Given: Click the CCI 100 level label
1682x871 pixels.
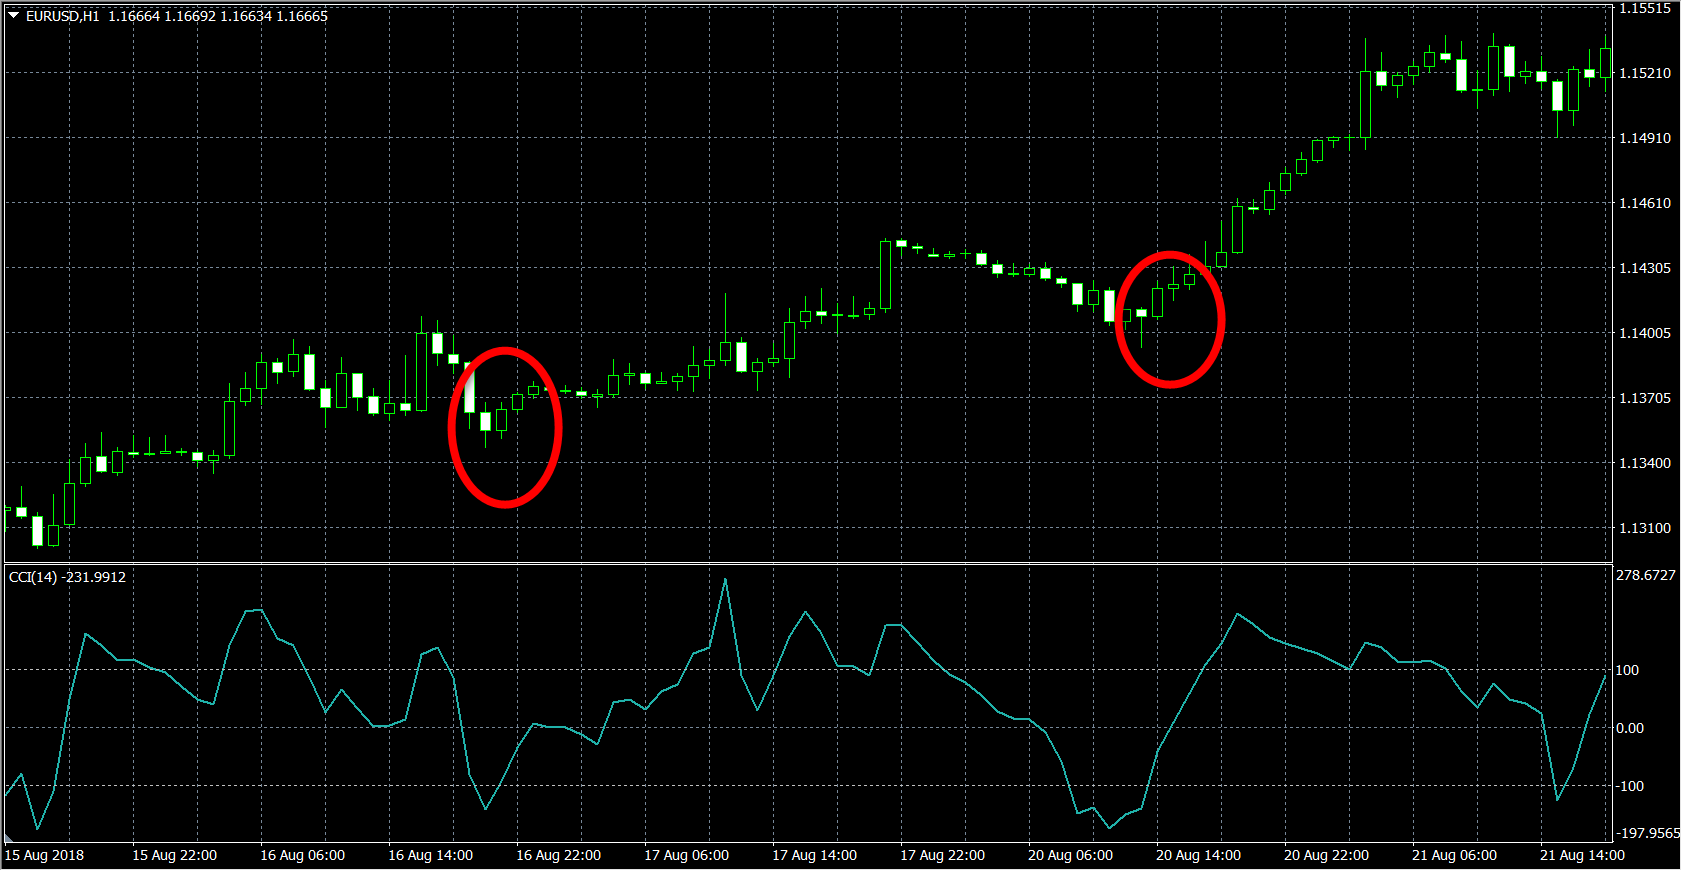Looking at the screenshot, I should [x=1627, y=670].
